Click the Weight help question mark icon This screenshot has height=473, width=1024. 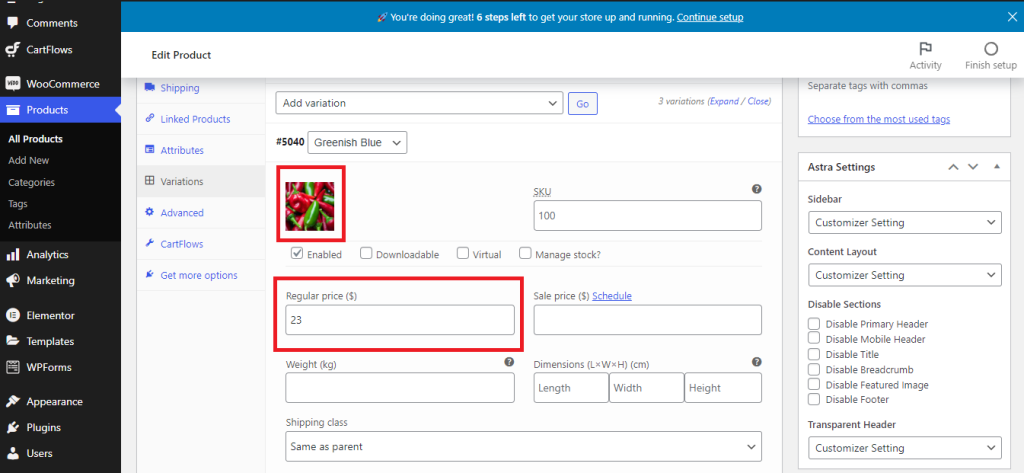coord(509,362)
